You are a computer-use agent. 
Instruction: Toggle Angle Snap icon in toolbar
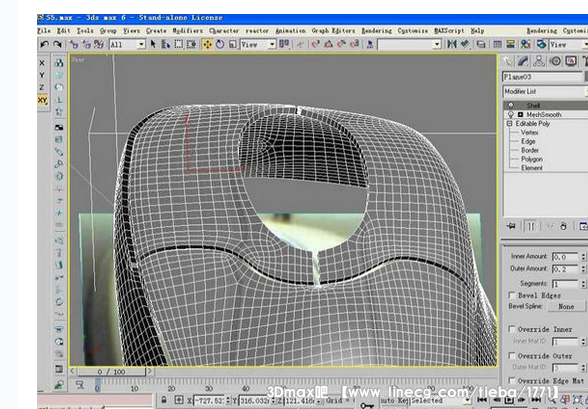point(328,44)
